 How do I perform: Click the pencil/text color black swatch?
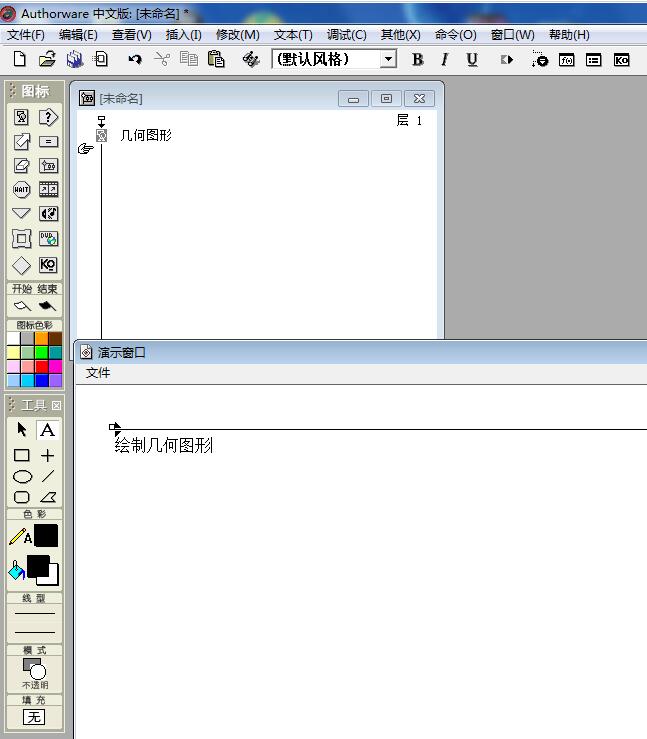click(x=46, y=535)
